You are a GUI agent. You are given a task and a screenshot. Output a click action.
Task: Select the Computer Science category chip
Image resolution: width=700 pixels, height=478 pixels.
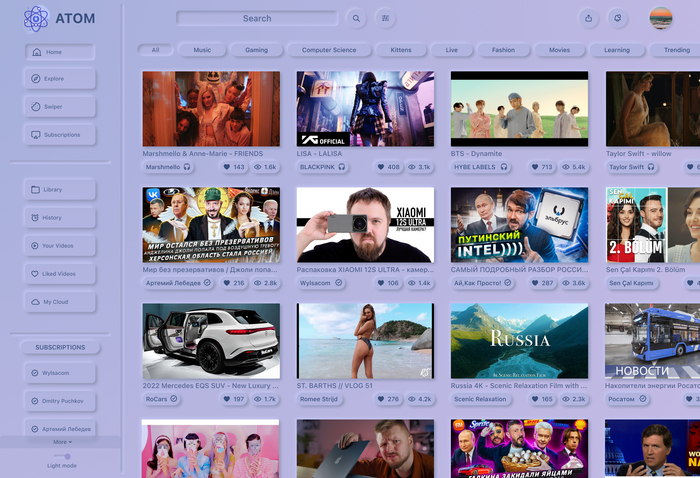coord(329,50)
